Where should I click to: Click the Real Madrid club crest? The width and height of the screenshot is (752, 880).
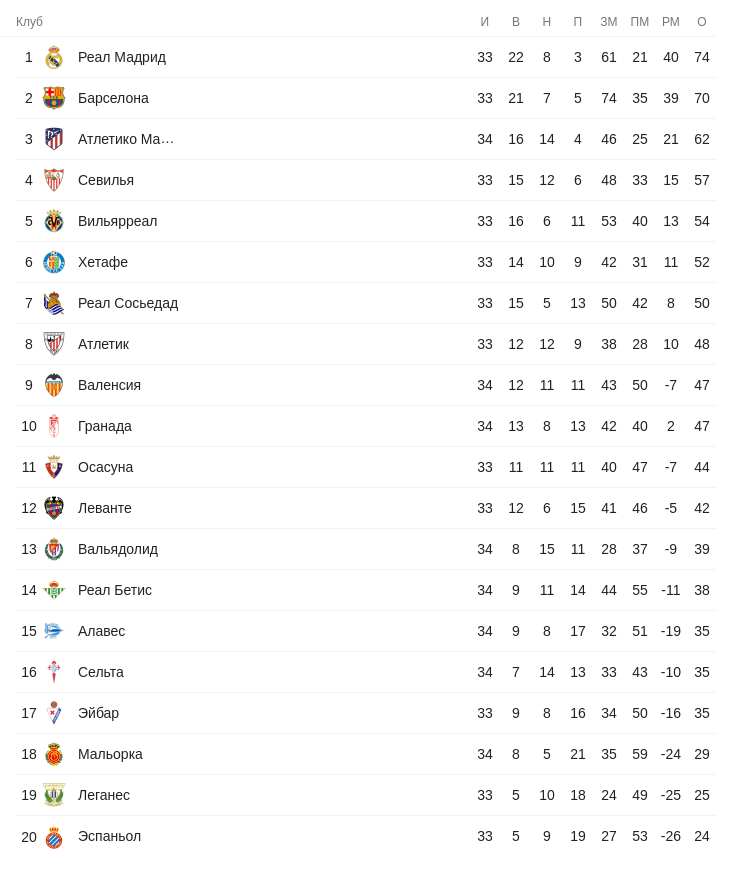coord(54,57)
